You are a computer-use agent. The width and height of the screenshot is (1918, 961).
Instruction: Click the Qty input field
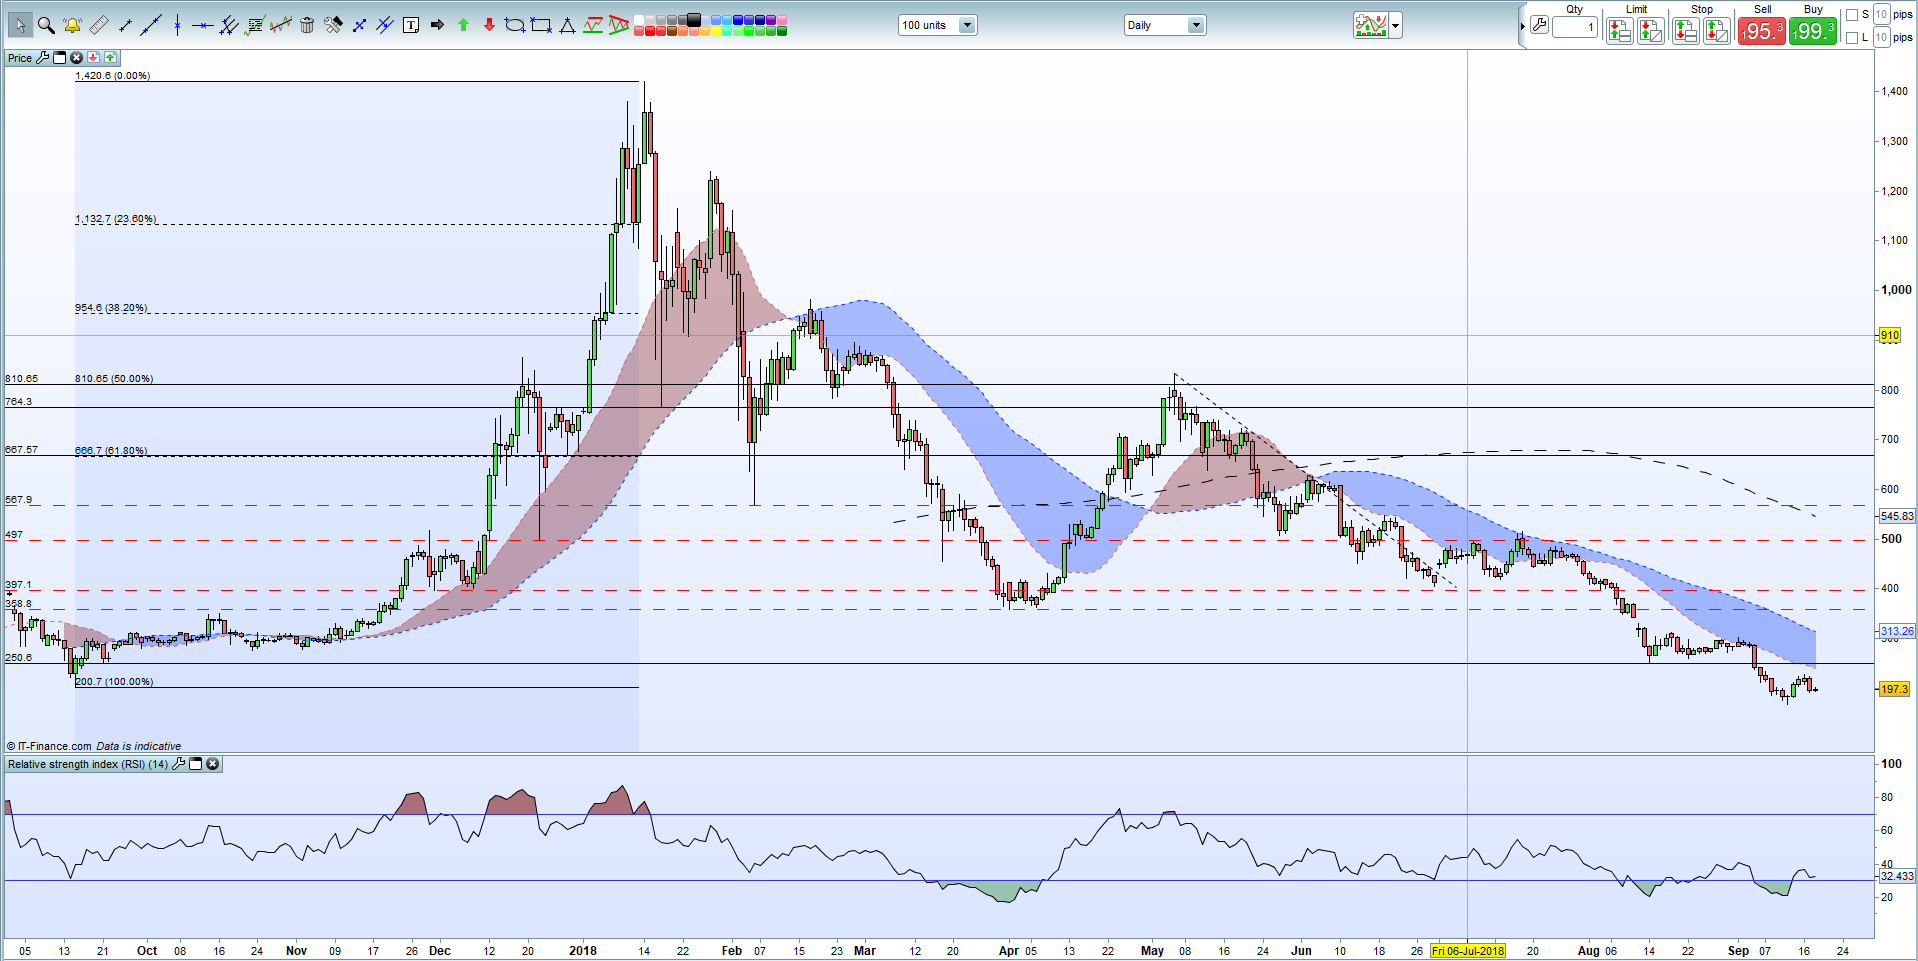click(1575, 27)
